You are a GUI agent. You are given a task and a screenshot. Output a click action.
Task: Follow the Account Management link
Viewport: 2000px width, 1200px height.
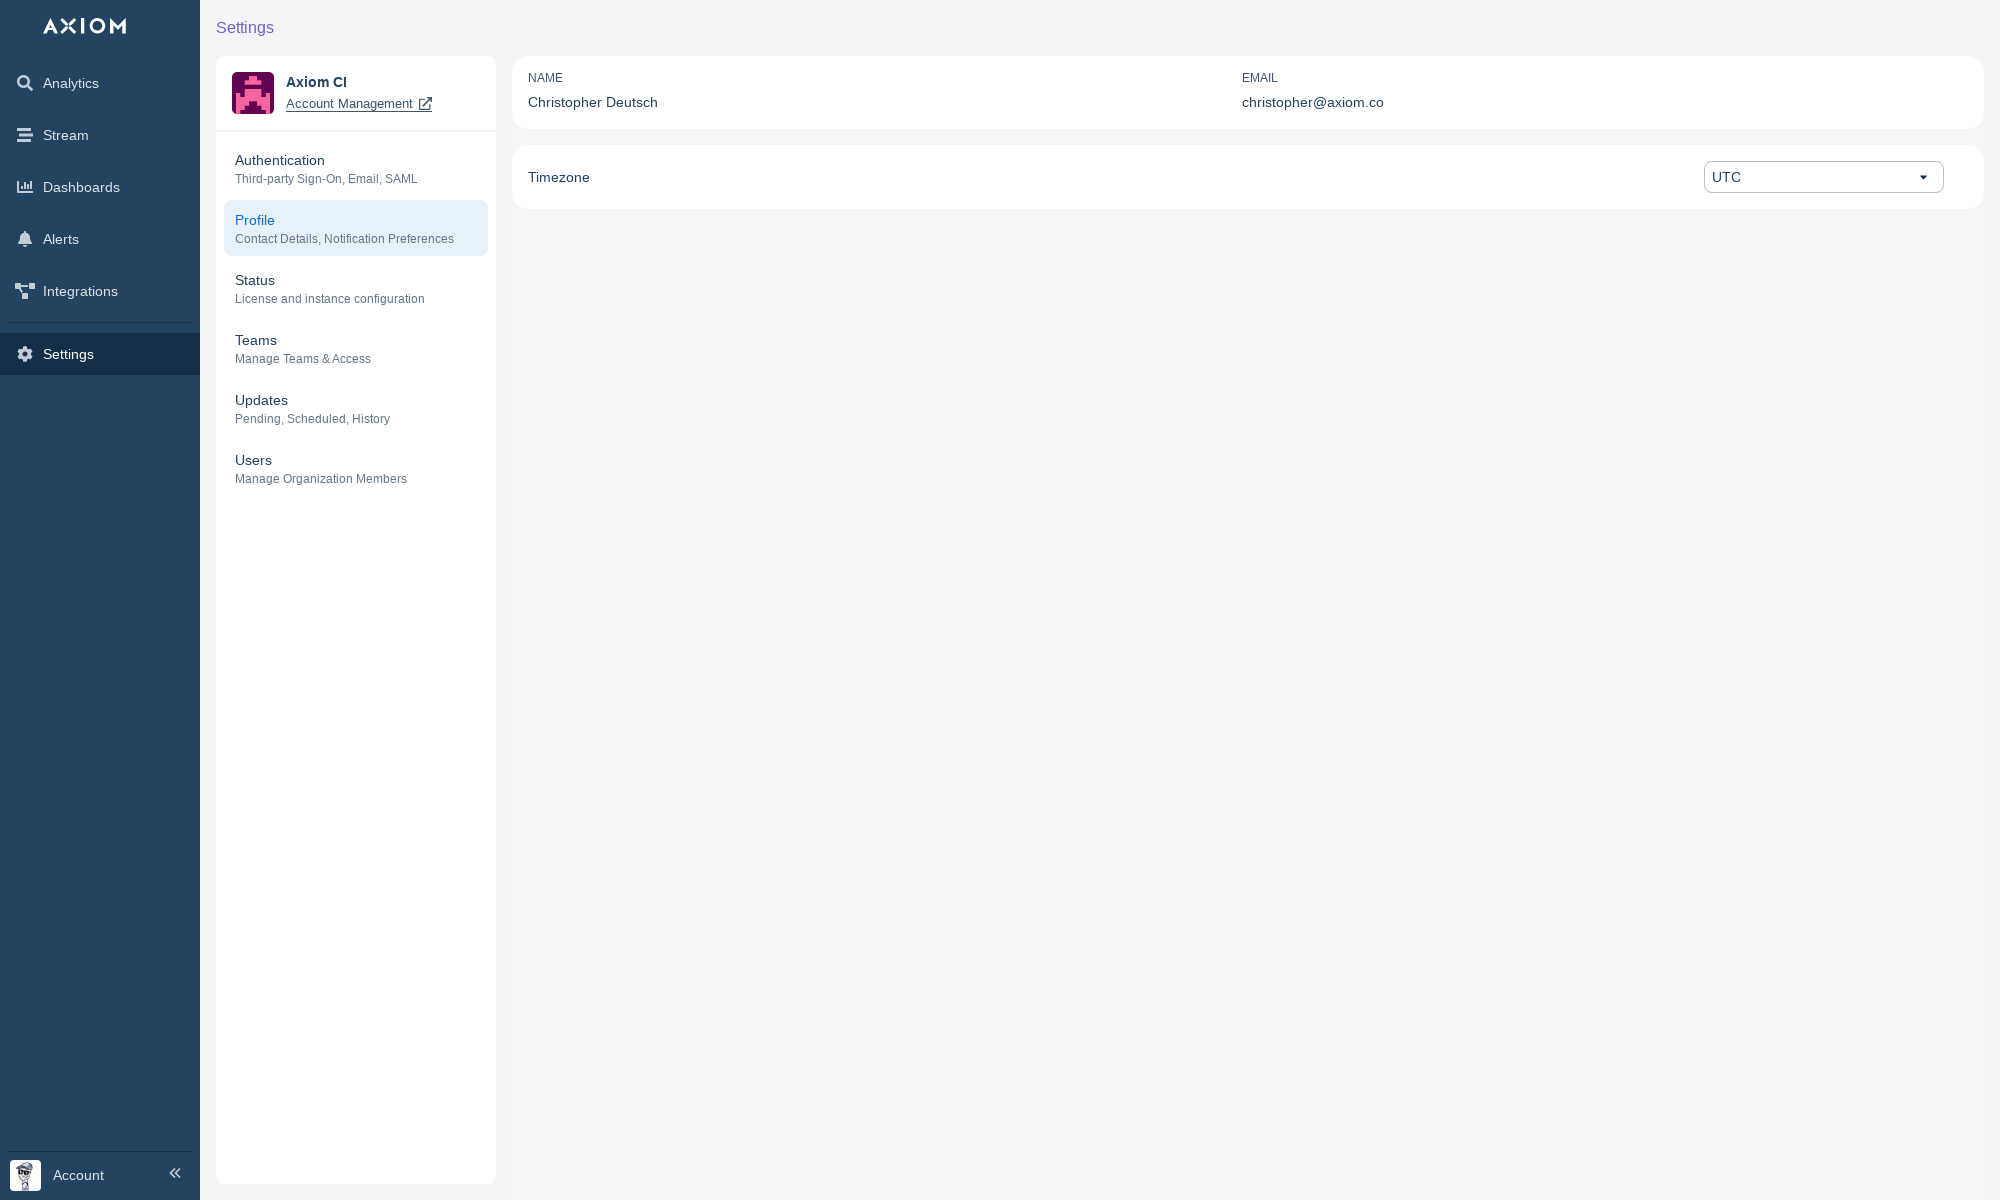(349, 104)
